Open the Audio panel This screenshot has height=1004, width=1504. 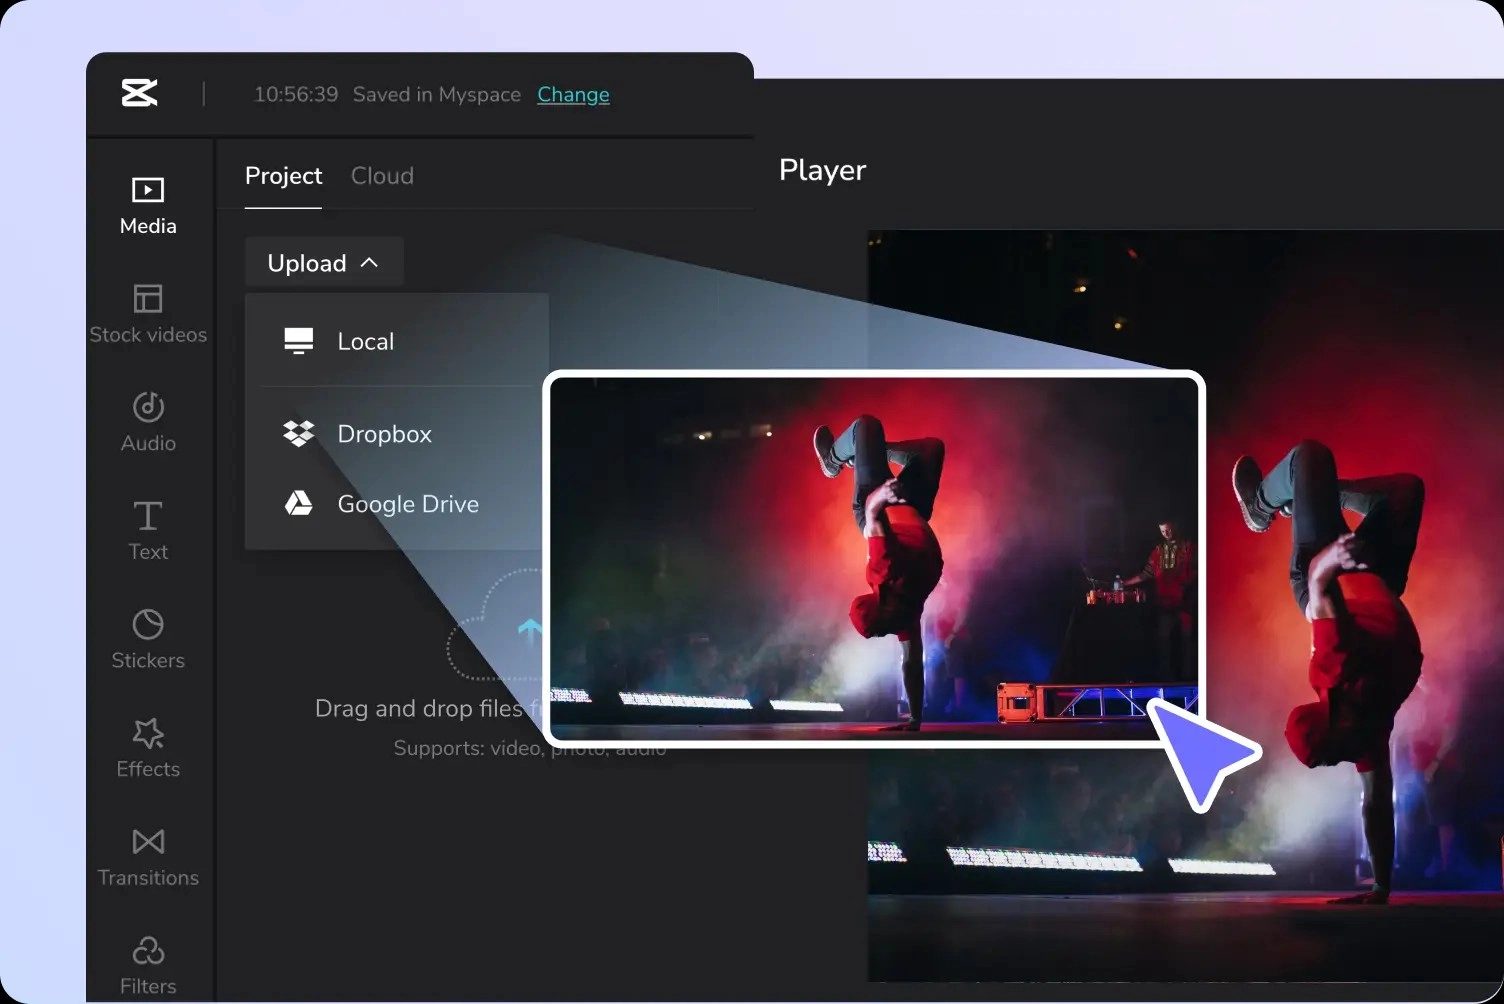pos(148,422)
